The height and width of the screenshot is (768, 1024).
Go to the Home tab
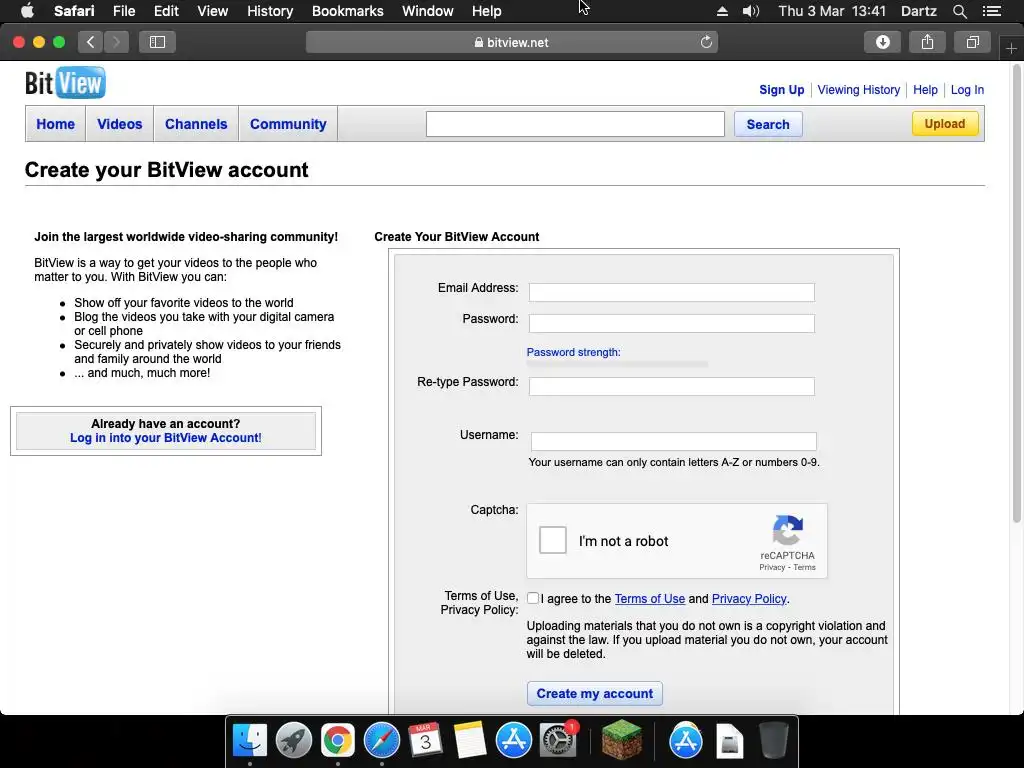[56, 124]
